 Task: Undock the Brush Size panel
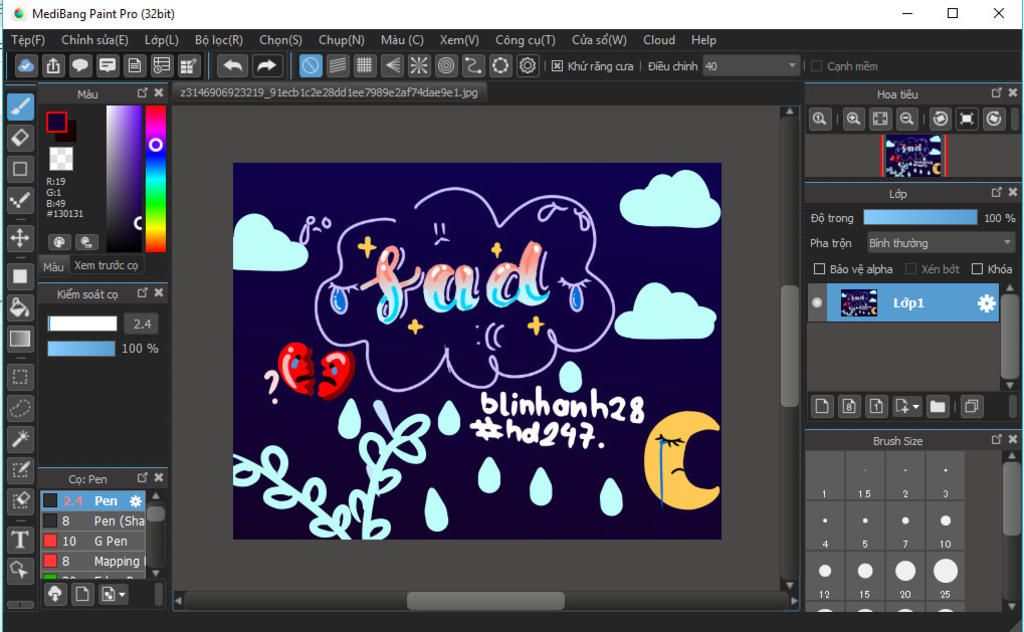(x=996, y=439)
